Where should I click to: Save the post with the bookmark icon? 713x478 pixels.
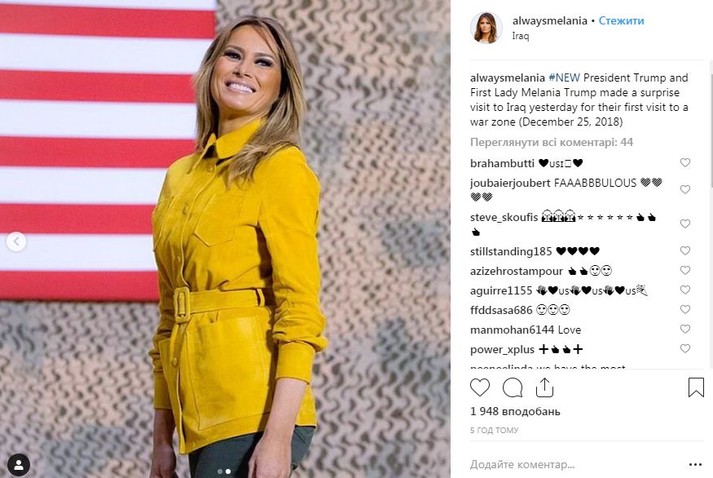(x=696, y=387)
